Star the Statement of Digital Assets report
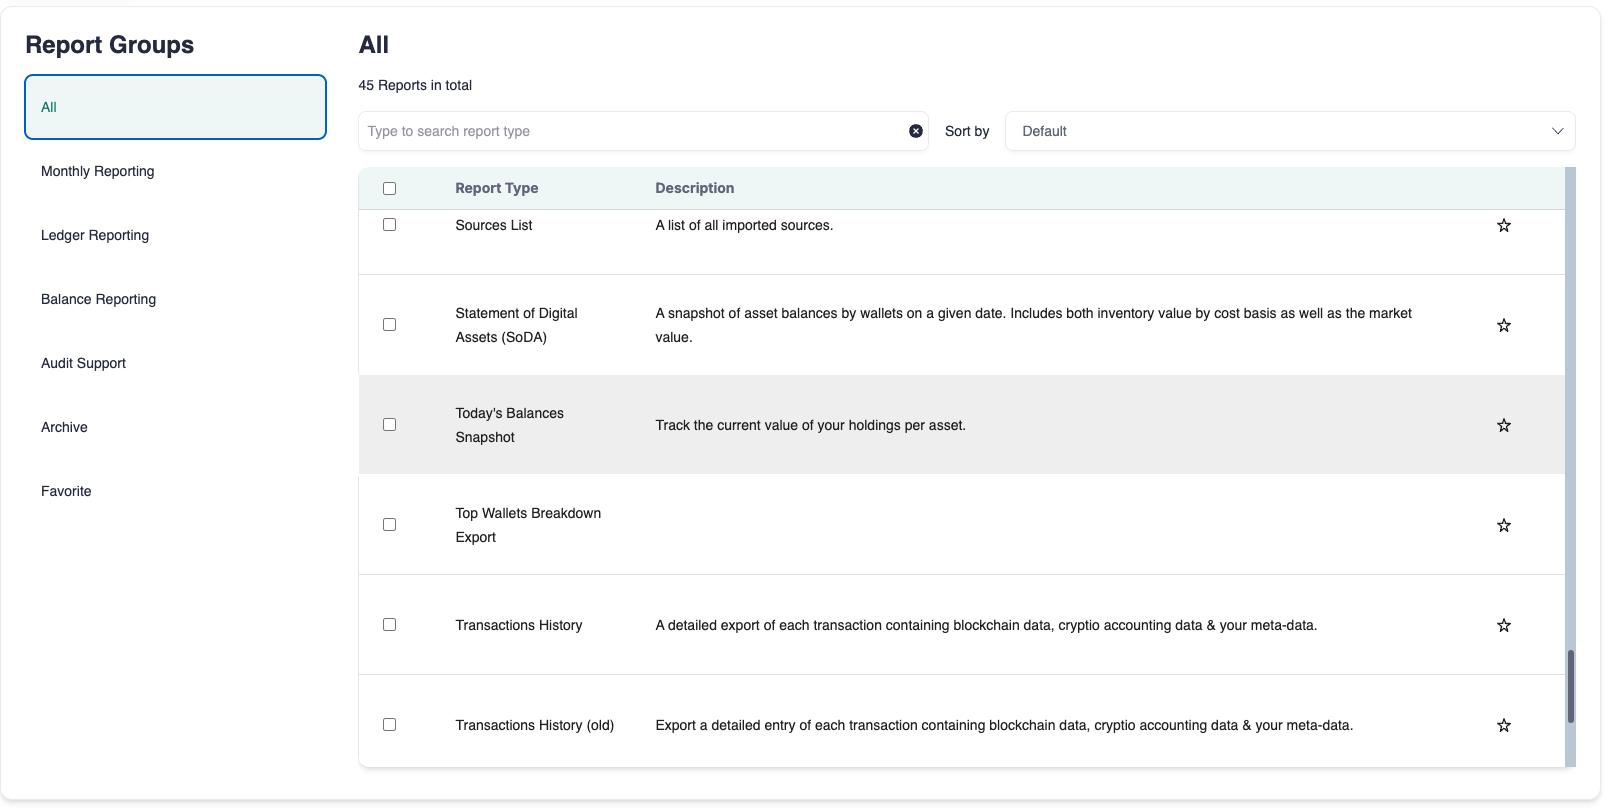The height and width of the screenshot is (811, 1610). tap(1503, 326)
